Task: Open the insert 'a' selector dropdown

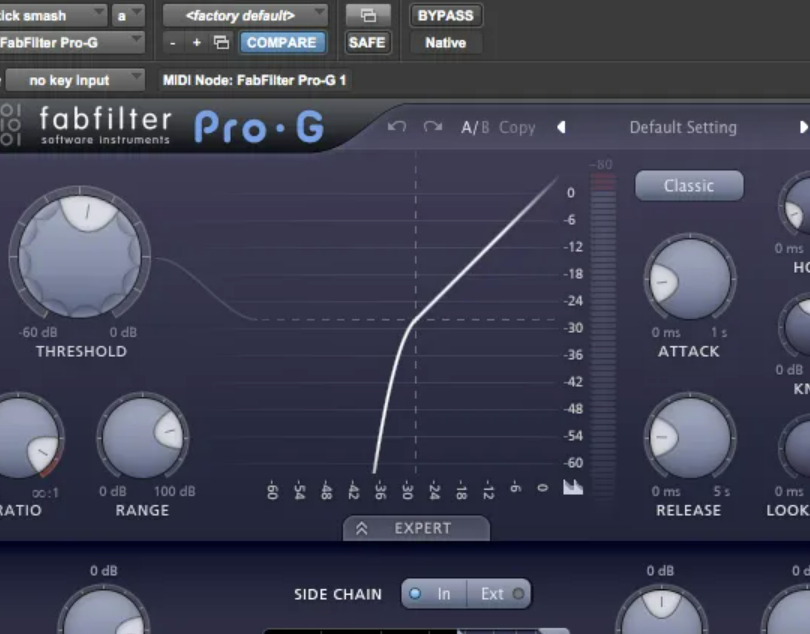Action: (128, 16)
